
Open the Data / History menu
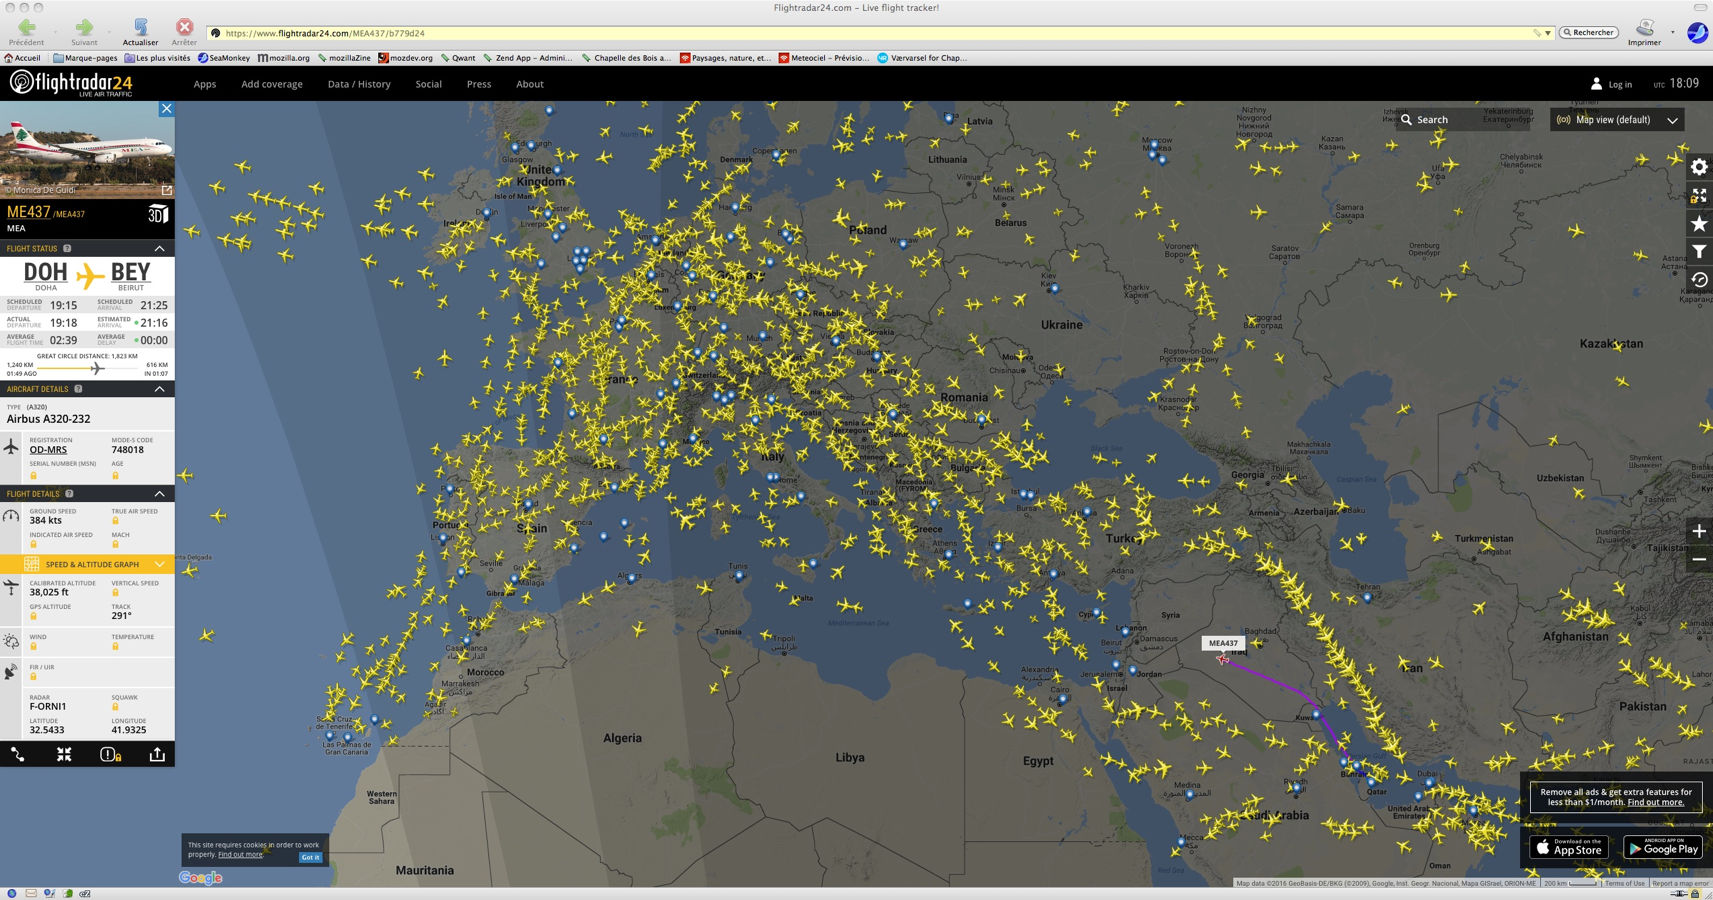point(359,84)
